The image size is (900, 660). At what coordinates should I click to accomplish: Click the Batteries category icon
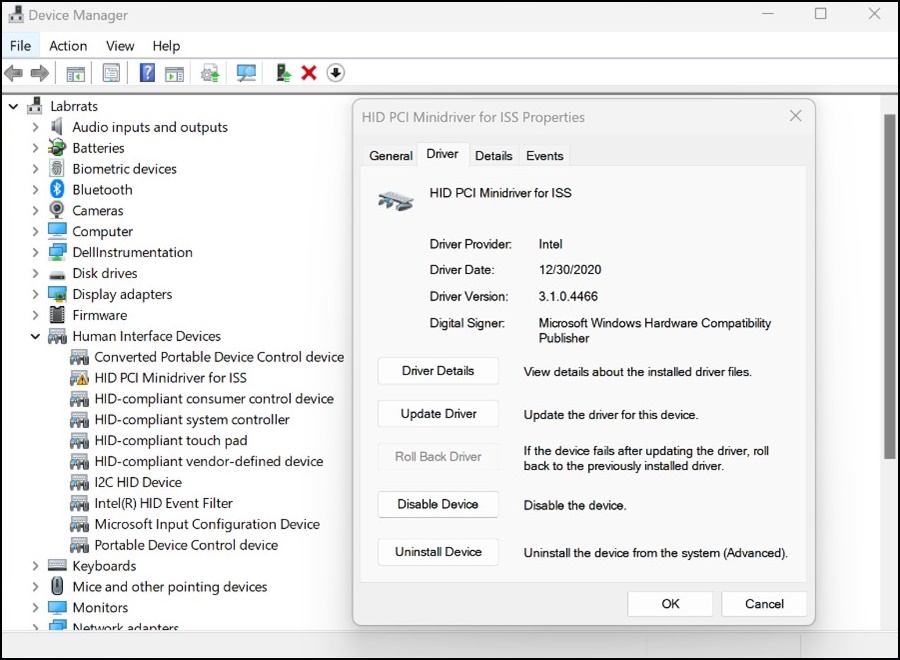(57, 147)
